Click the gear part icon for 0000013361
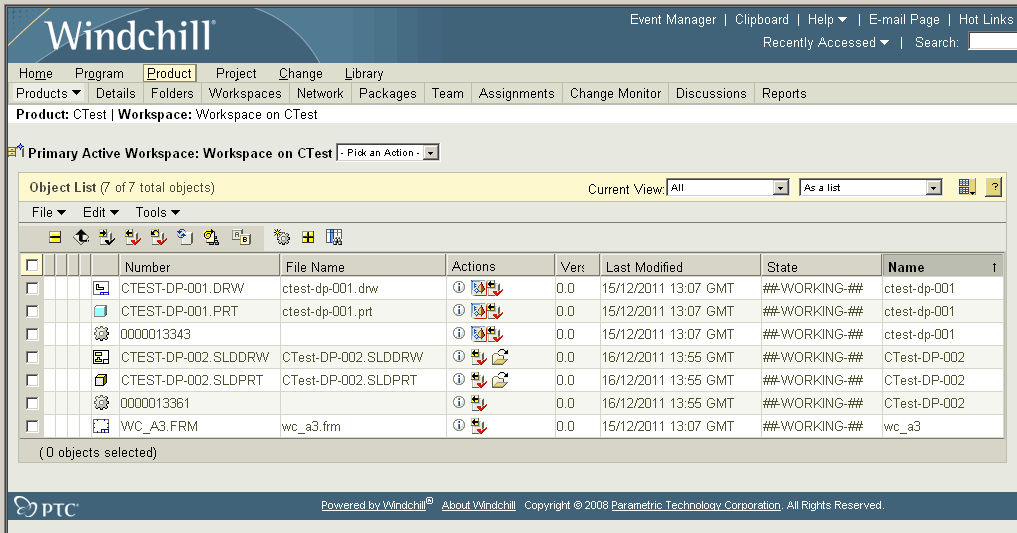 pos(101,403)
